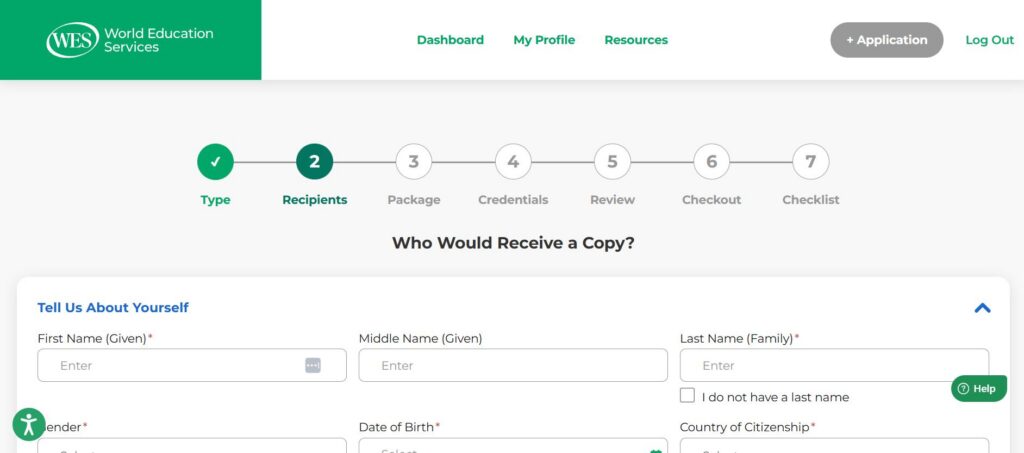The height and width of the screenshot is (453, 1024).
Task: Click the + Application button
Action: coord(886,40)
